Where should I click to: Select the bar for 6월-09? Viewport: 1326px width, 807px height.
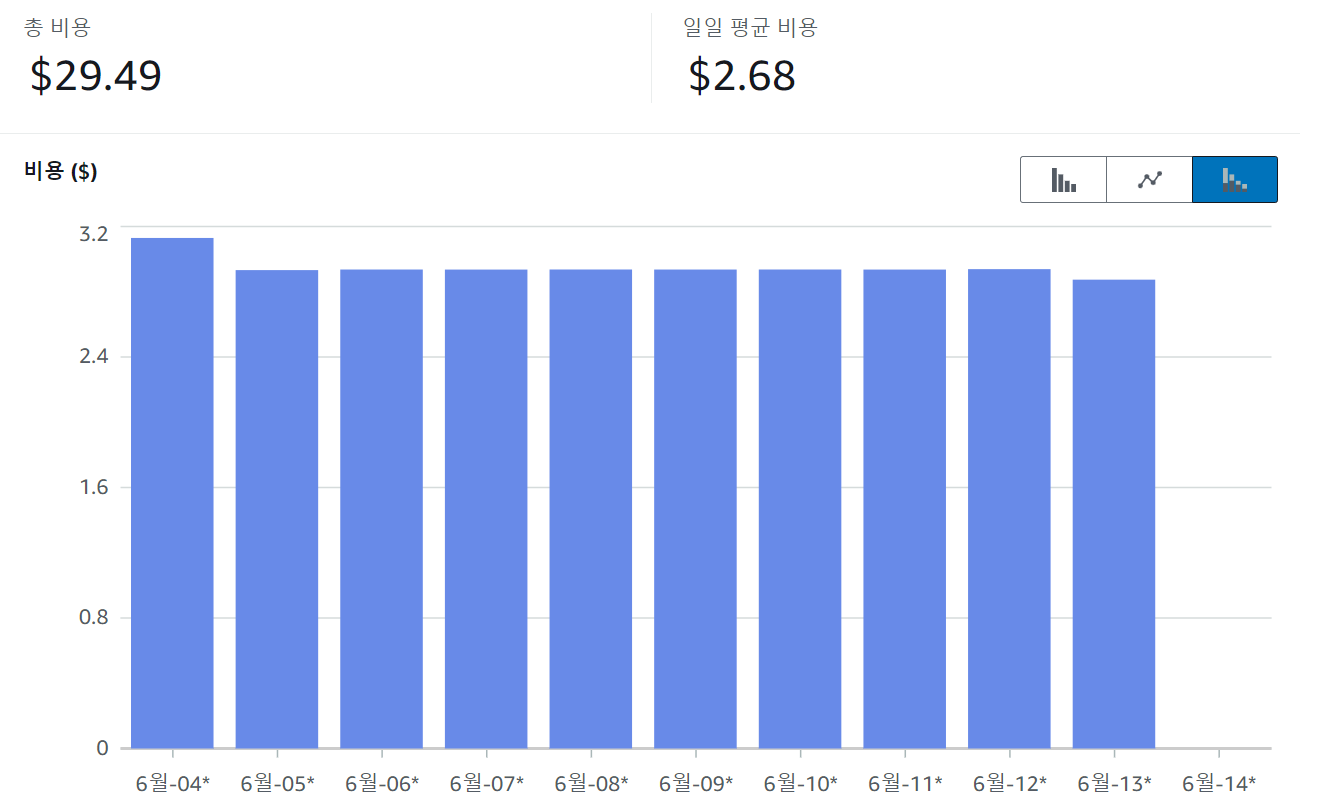click(x=695, y=509)
